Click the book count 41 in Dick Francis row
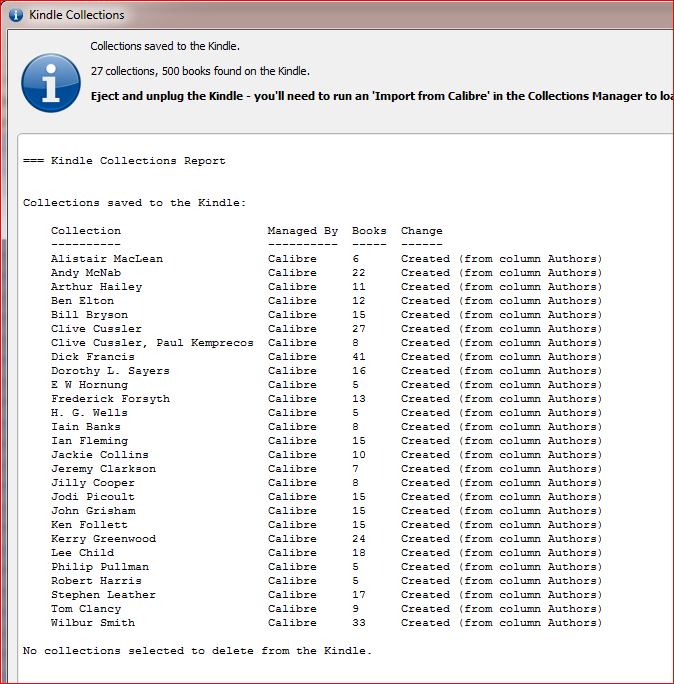674x684 pixels. click(359, 356)
